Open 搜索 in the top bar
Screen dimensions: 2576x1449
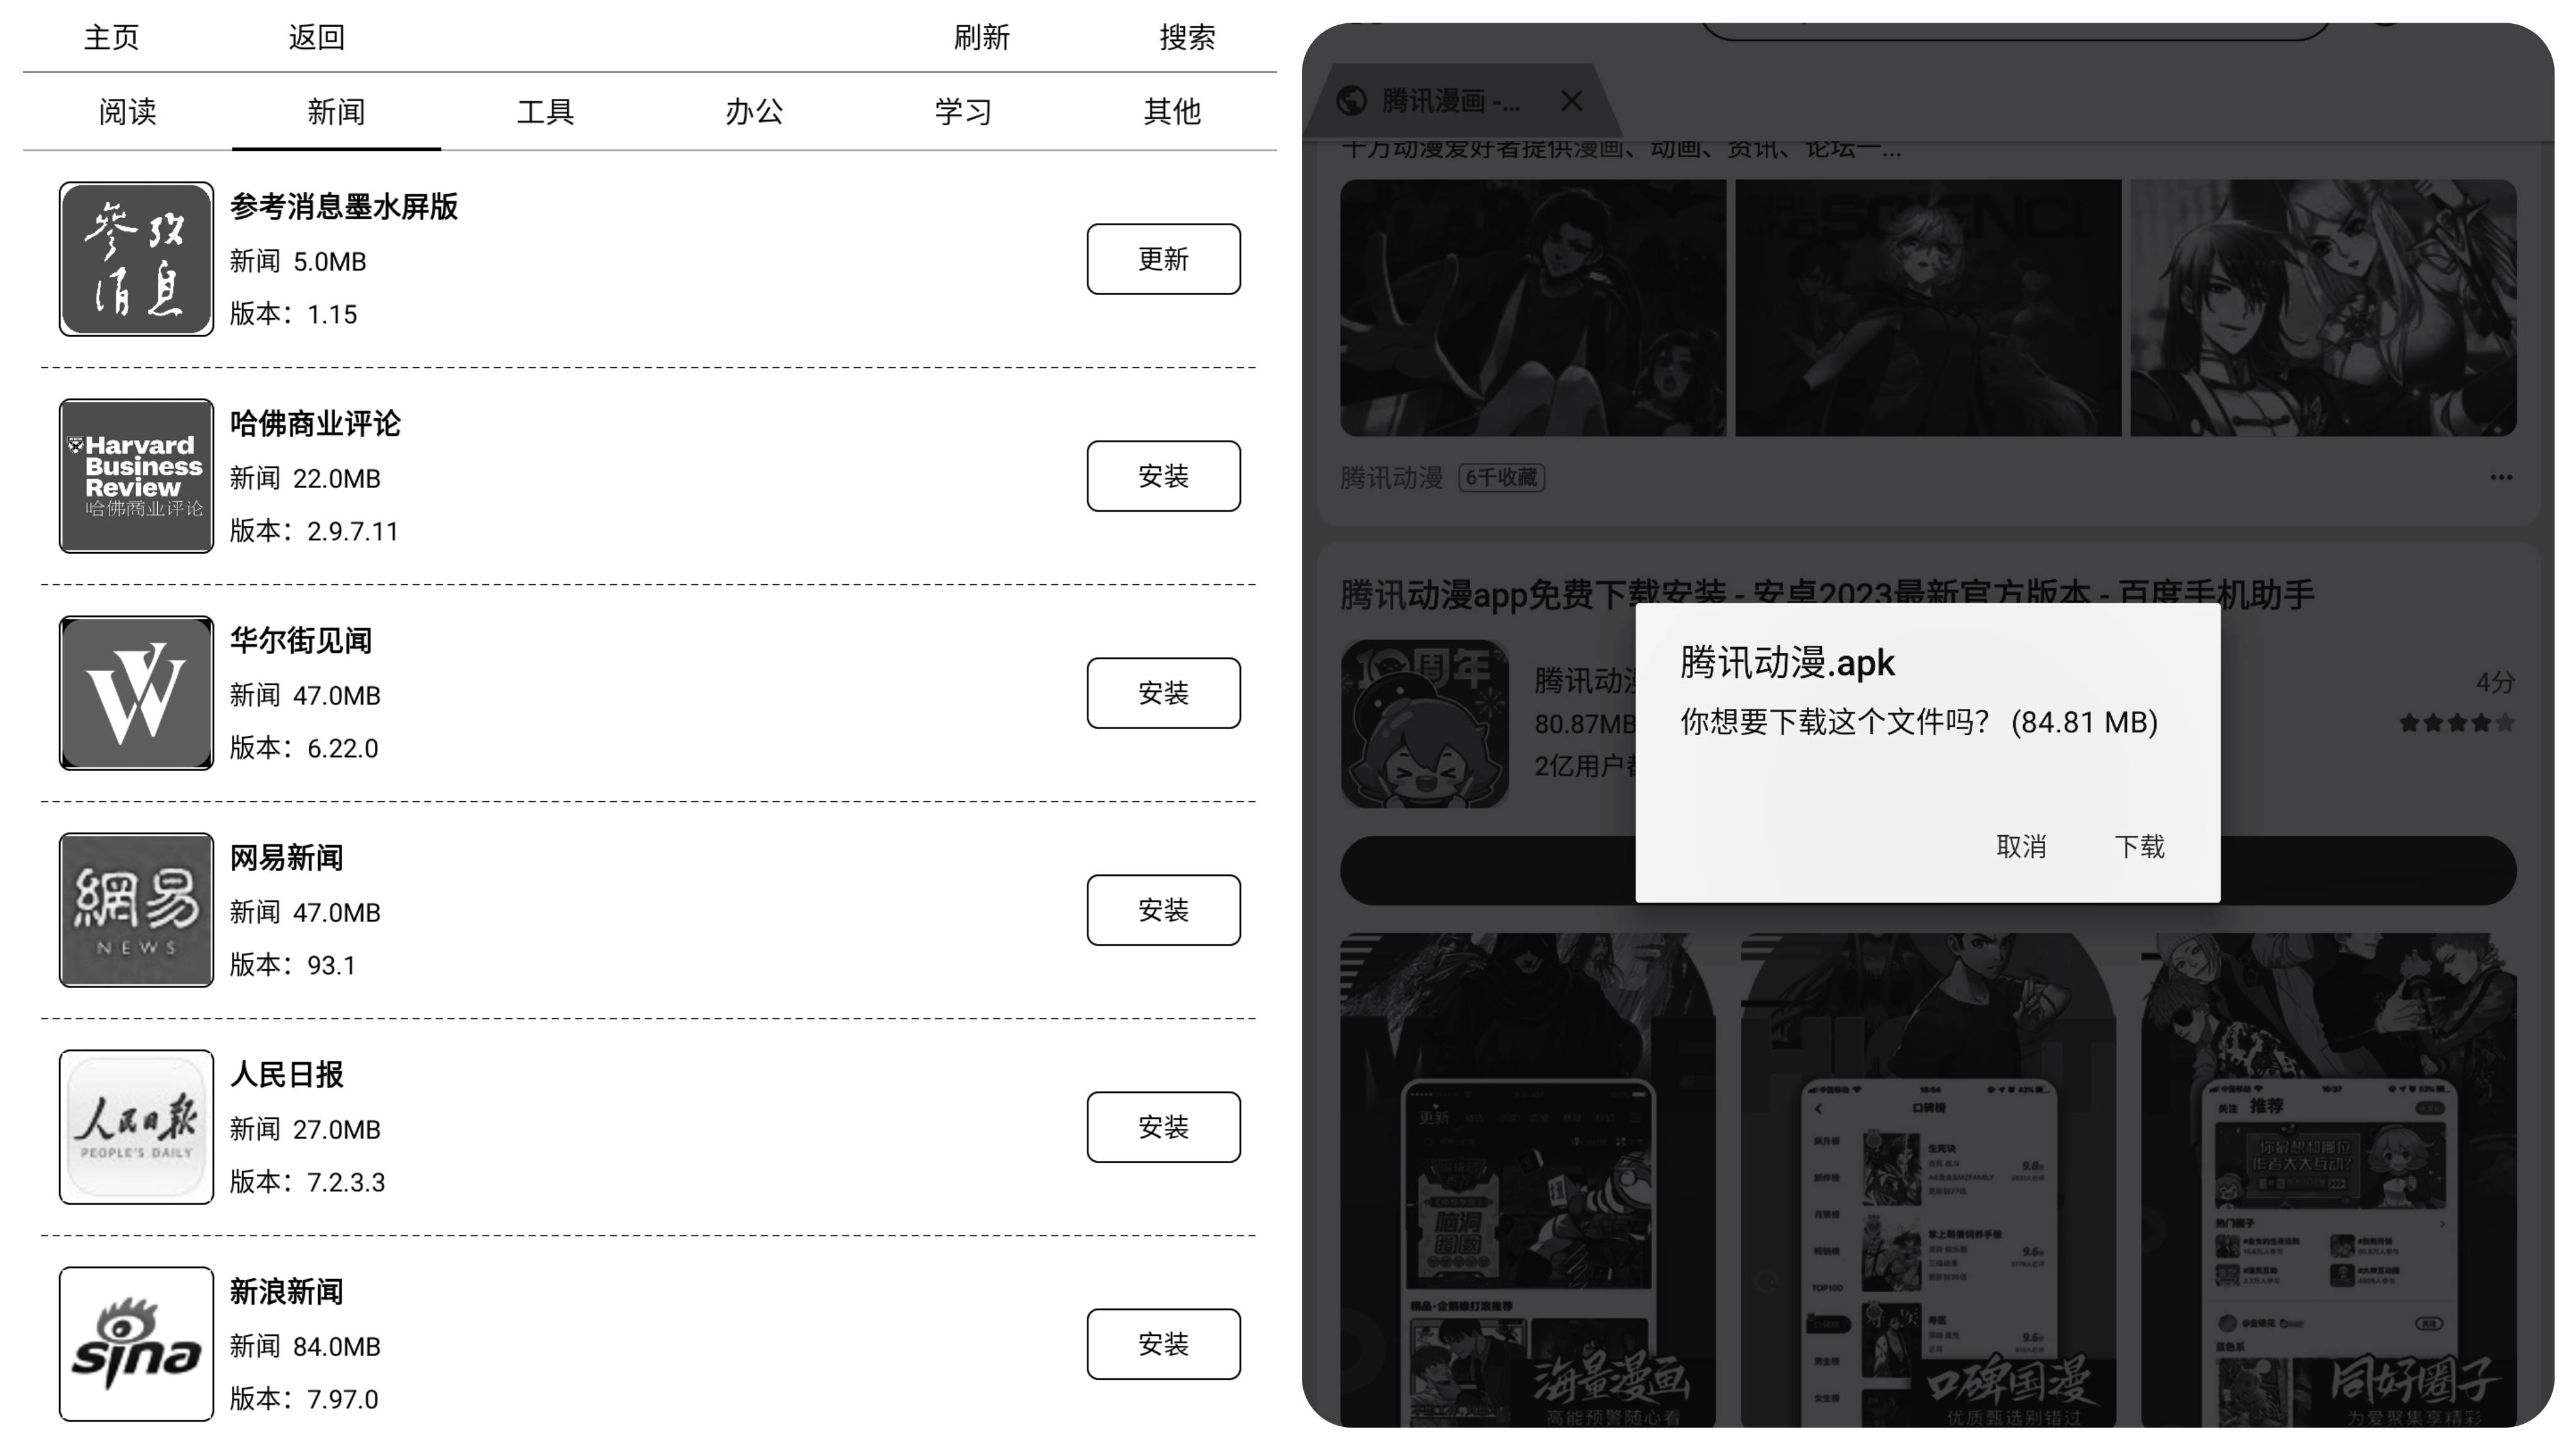point(1187,37)
